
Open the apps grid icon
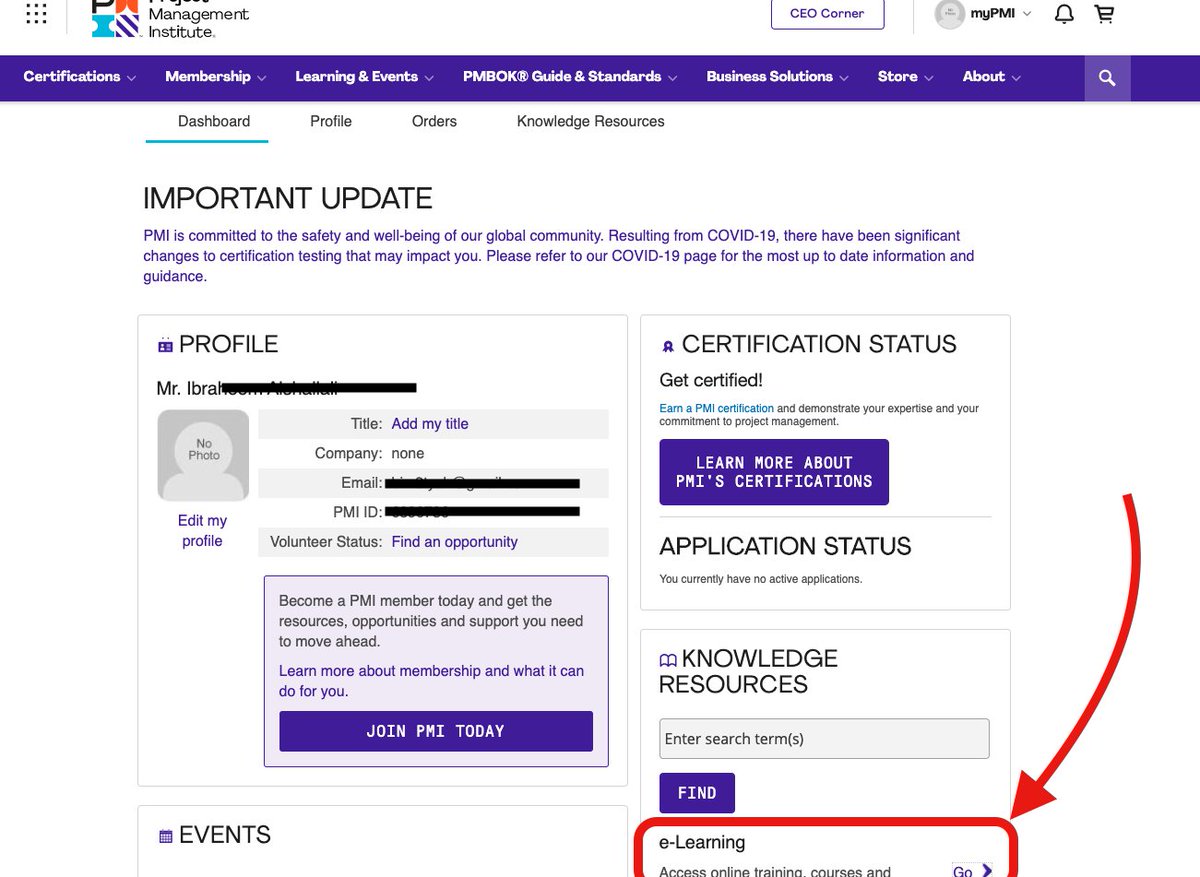[36, 13]
